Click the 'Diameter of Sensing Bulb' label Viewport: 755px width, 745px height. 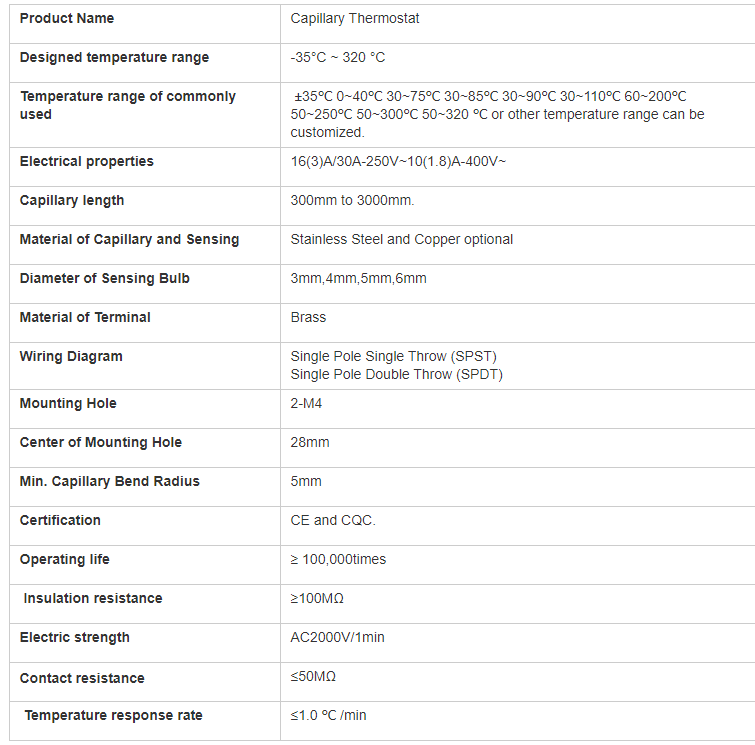(x=104, y=278)
